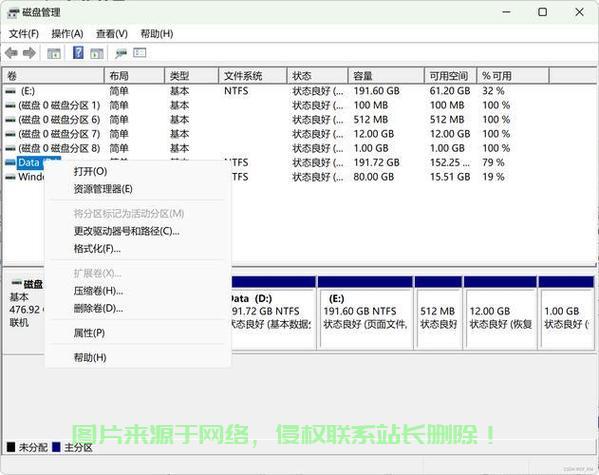Click the 152.25 free space cell
This screenshot has height=475, width=599.
(450, 163)
